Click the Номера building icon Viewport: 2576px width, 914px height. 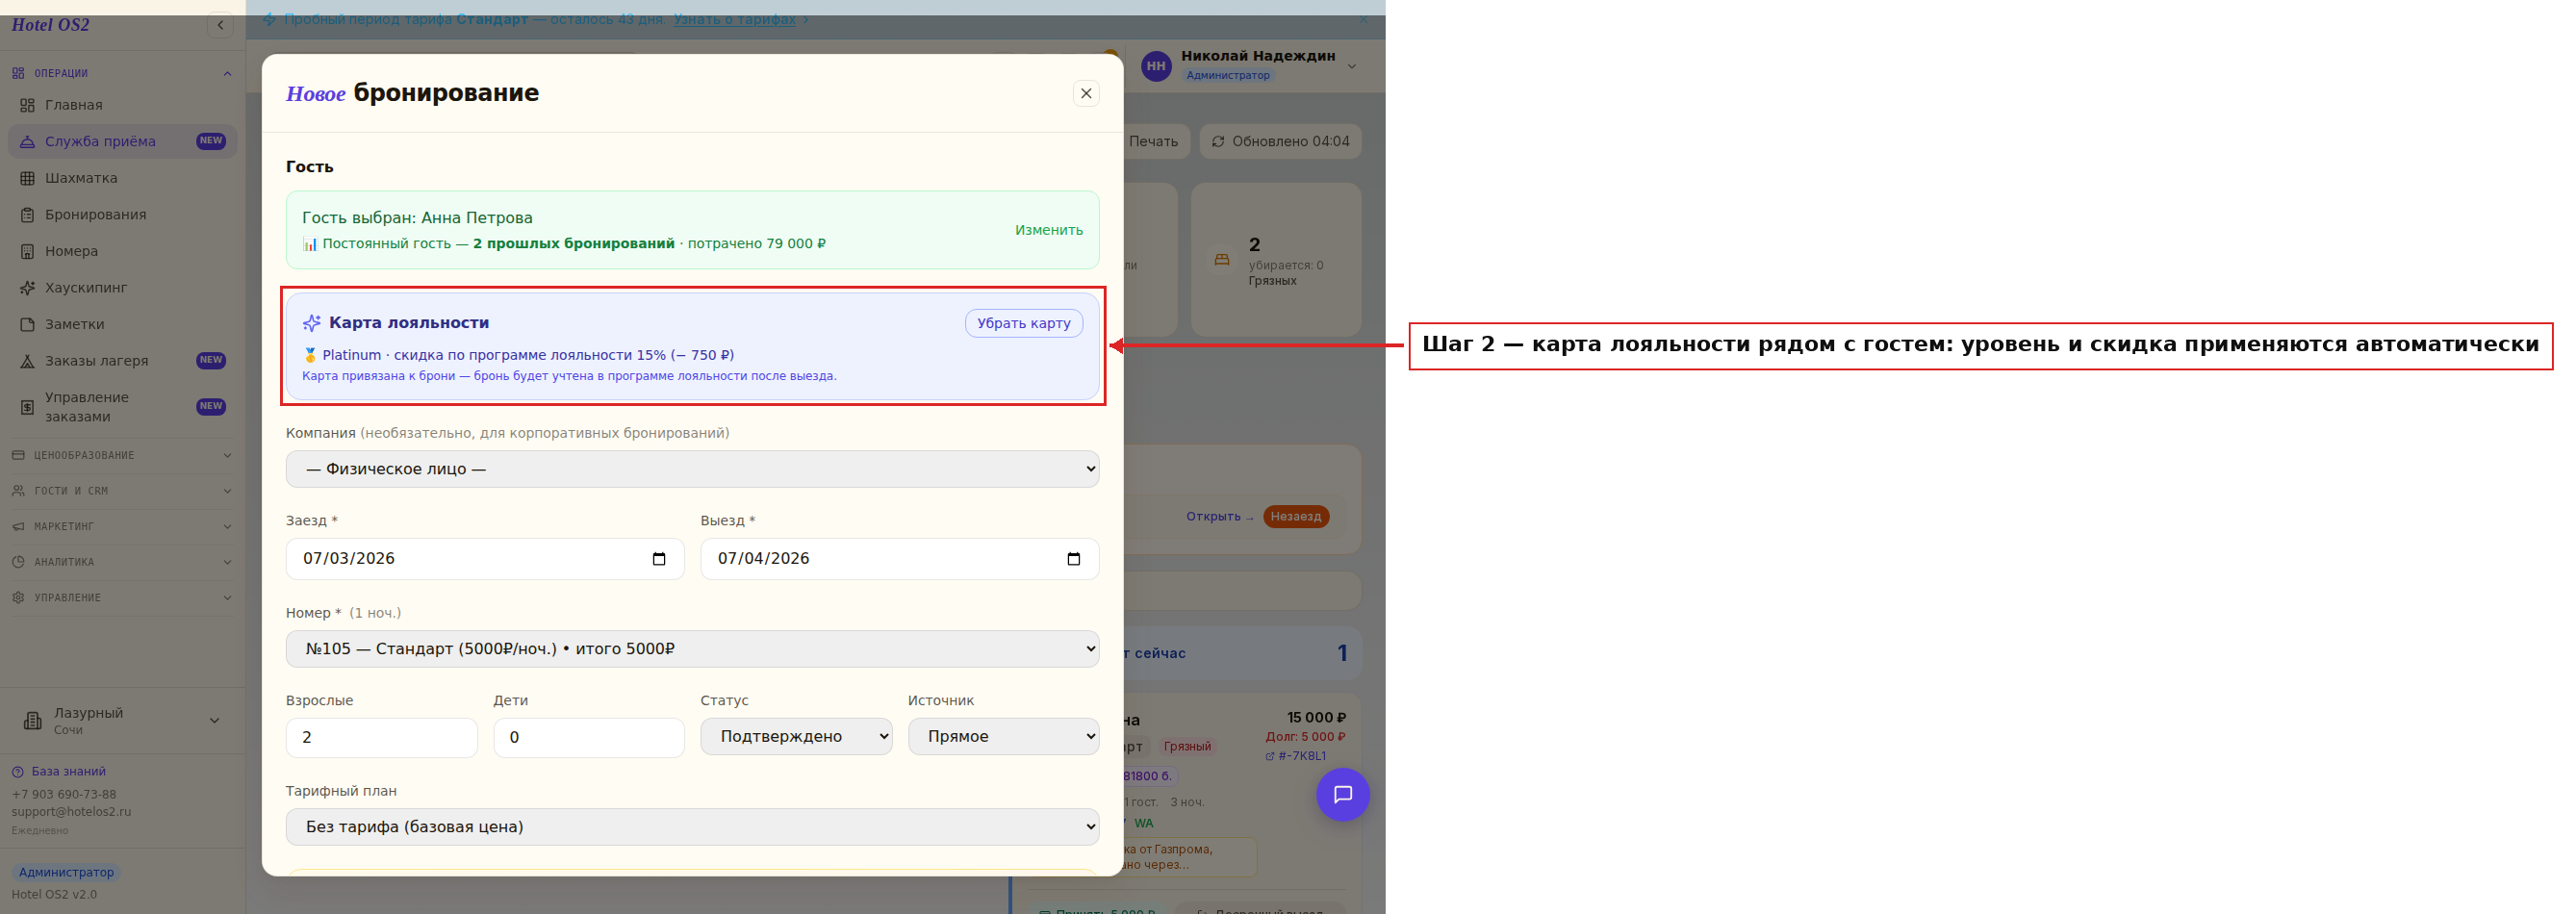(x=27, y=251)
